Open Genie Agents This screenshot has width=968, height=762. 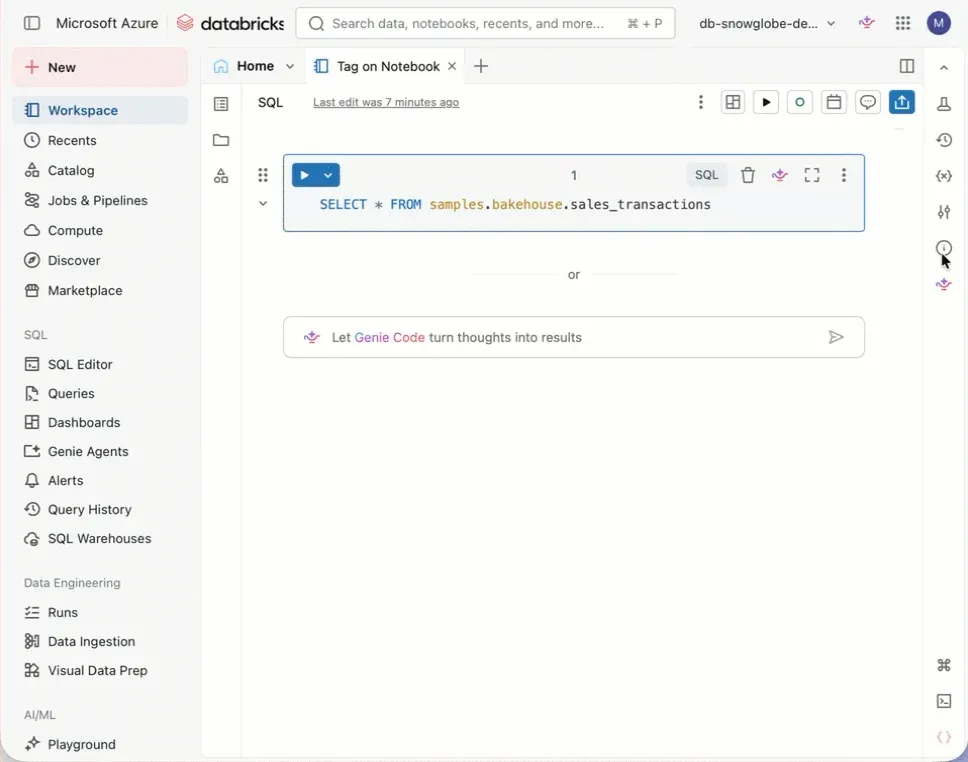[100, 451]
